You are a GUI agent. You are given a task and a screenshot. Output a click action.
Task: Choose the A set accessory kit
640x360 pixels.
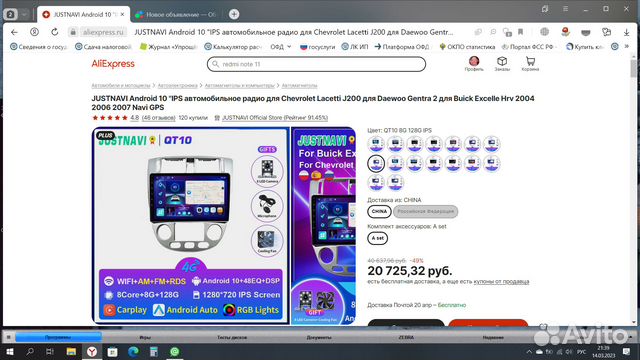pos(378,238)
